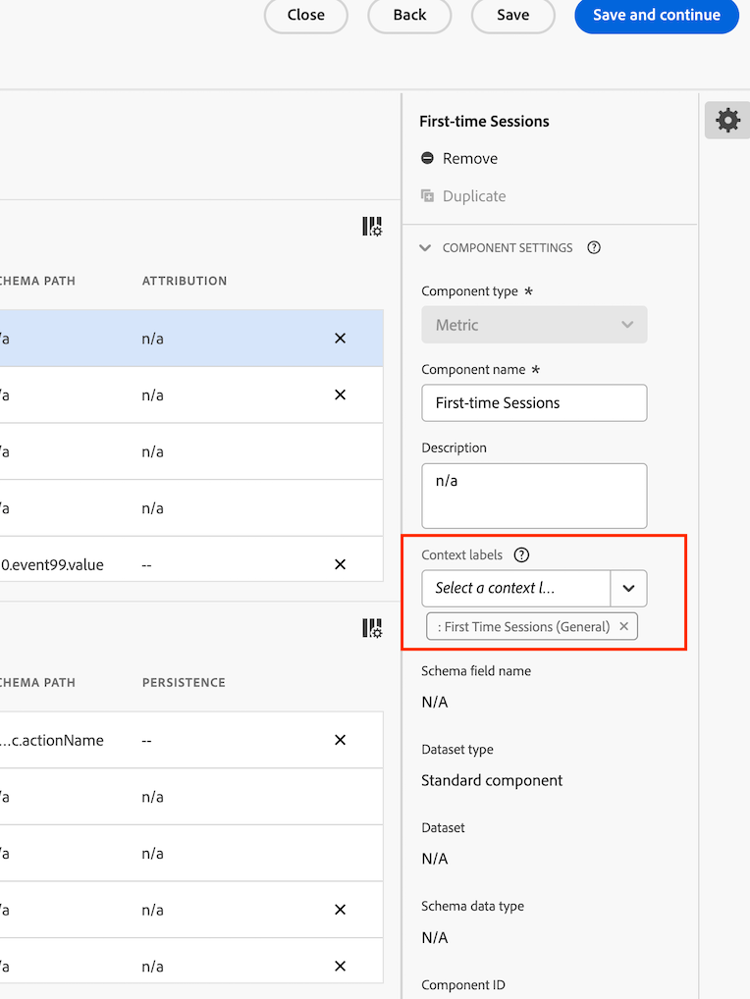
Task: Remove the highlighted top metric row
Action: pyautogui.click(x=340, y=338)
